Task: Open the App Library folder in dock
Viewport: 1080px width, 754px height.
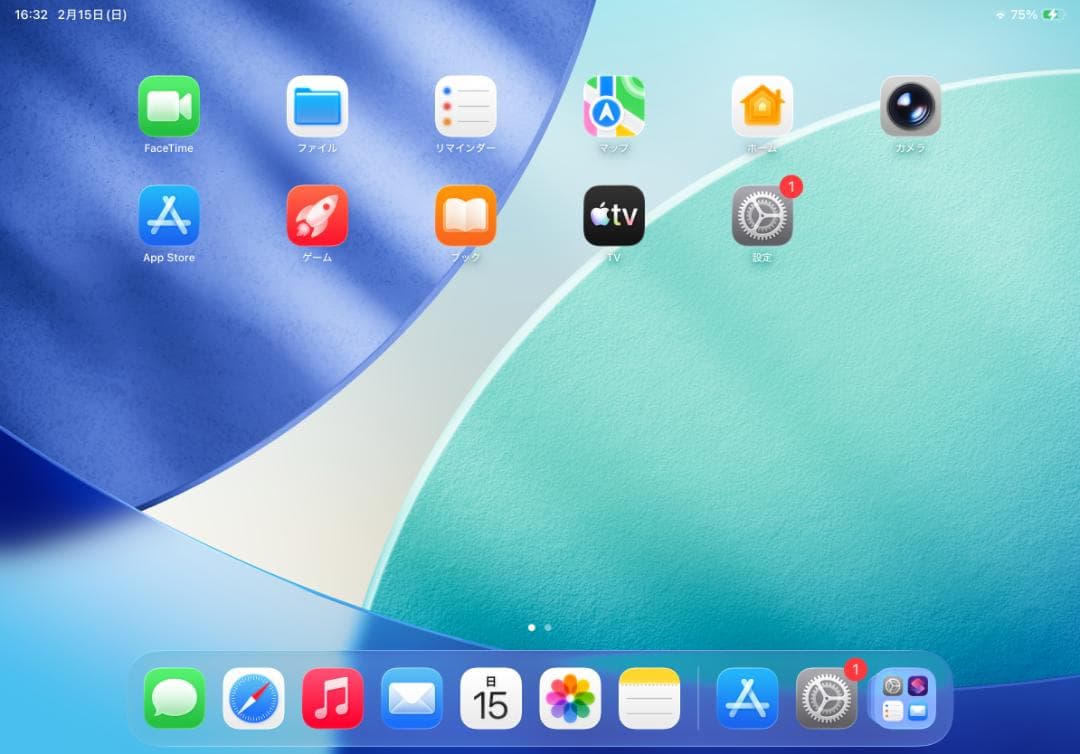Action: click(905, 698)
